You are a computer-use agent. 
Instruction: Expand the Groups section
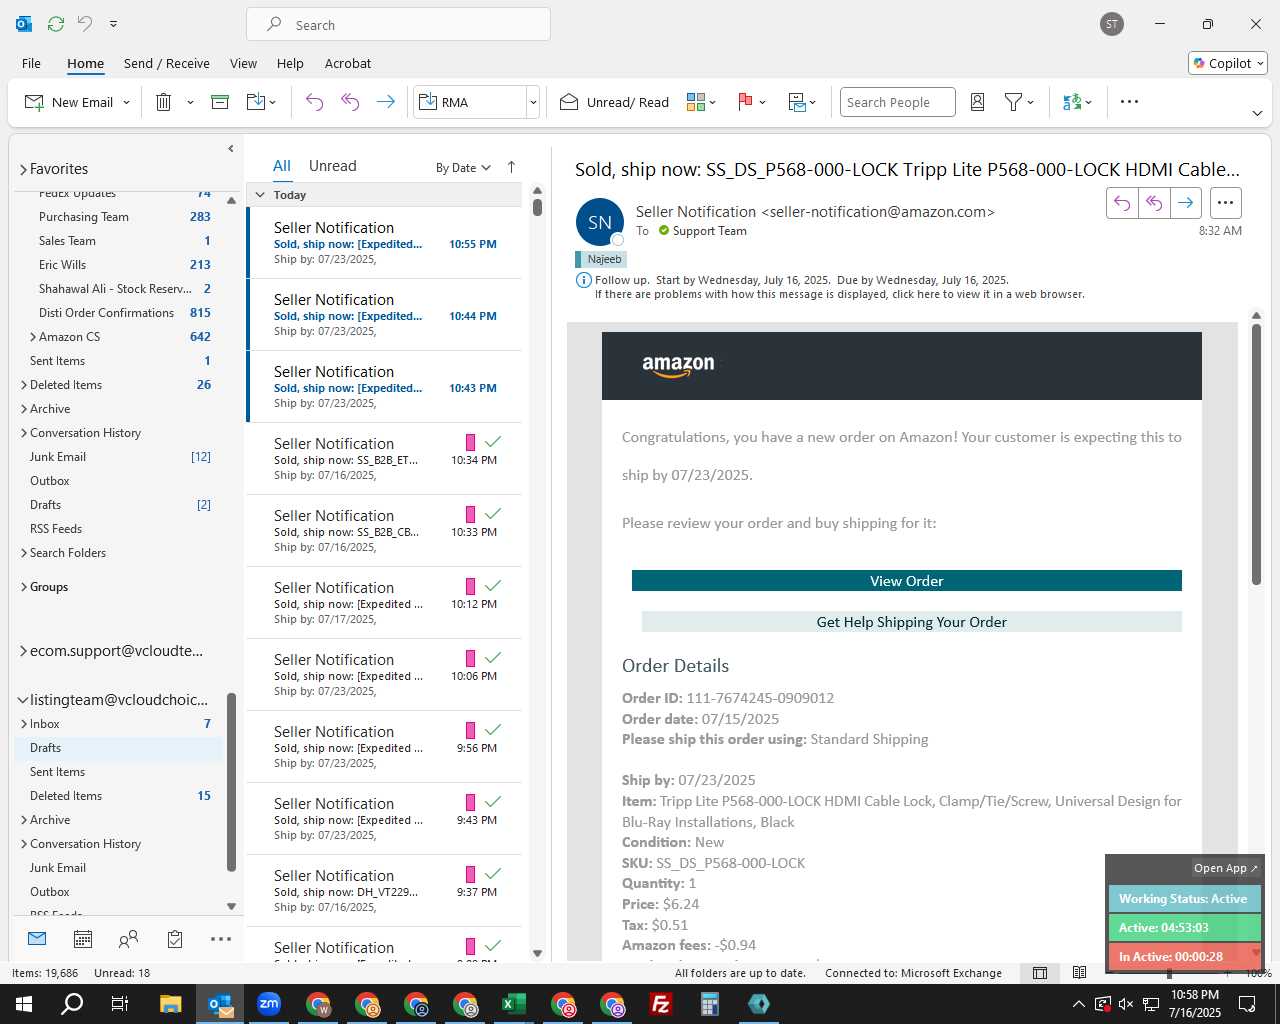[x=23, y=587]
